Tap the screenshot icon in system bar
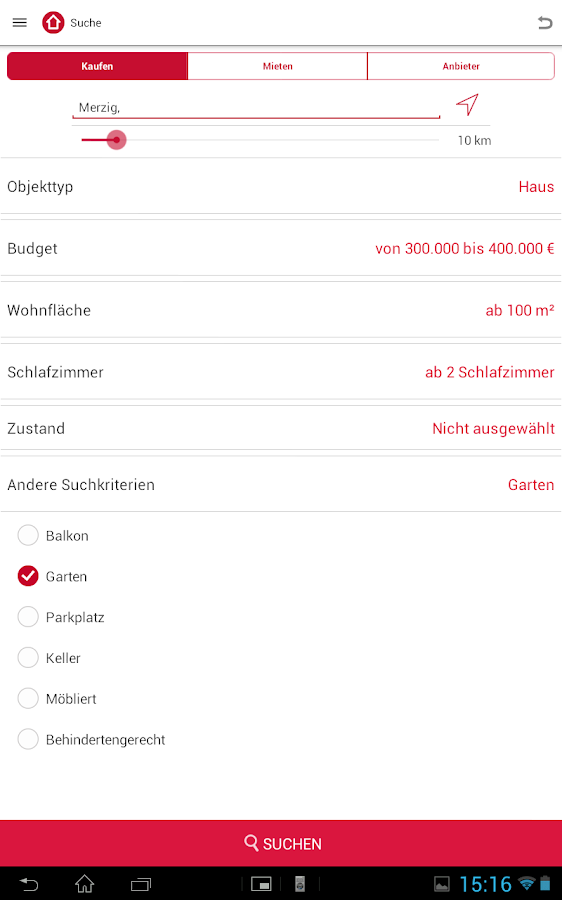Screen dimensions: 562x900 click(x=261, y=884)
